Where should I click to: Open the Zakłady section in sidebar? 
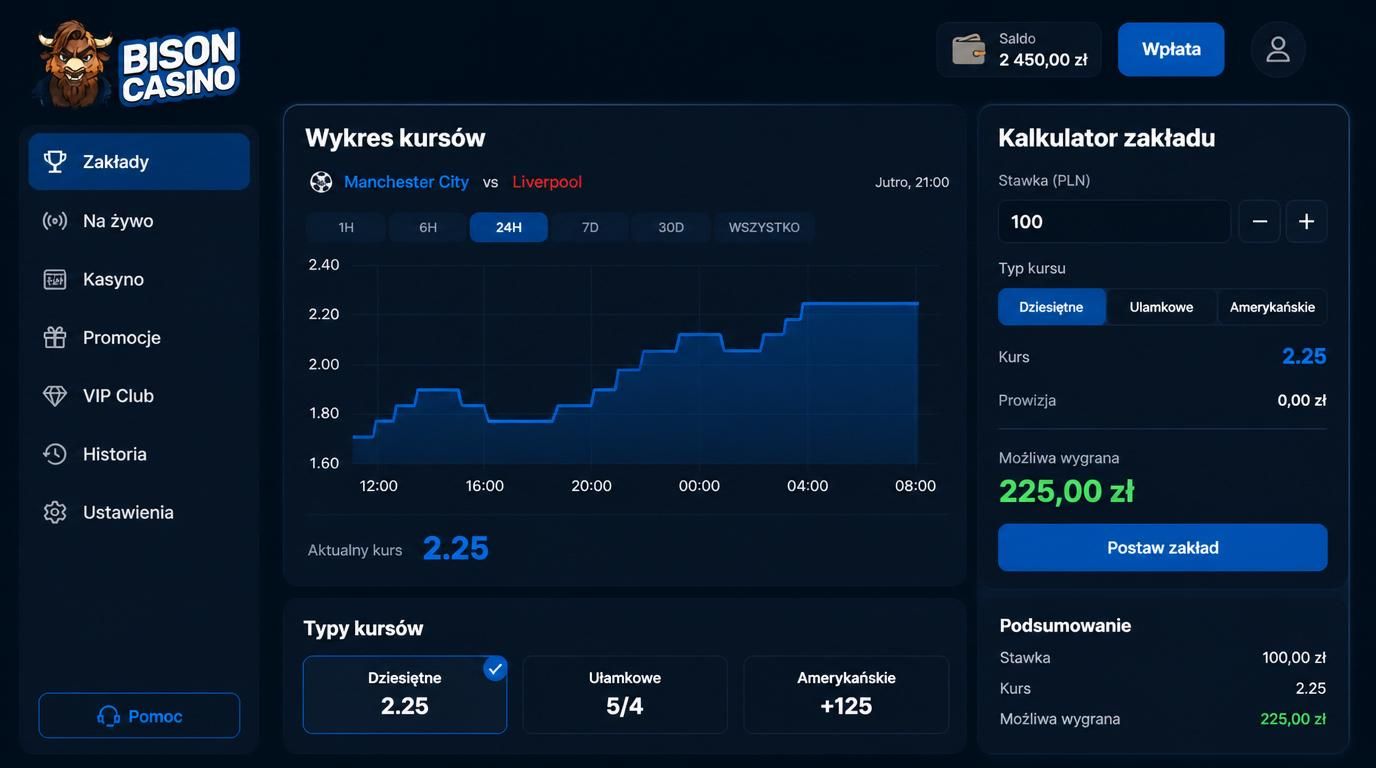(x=139, y=161)
